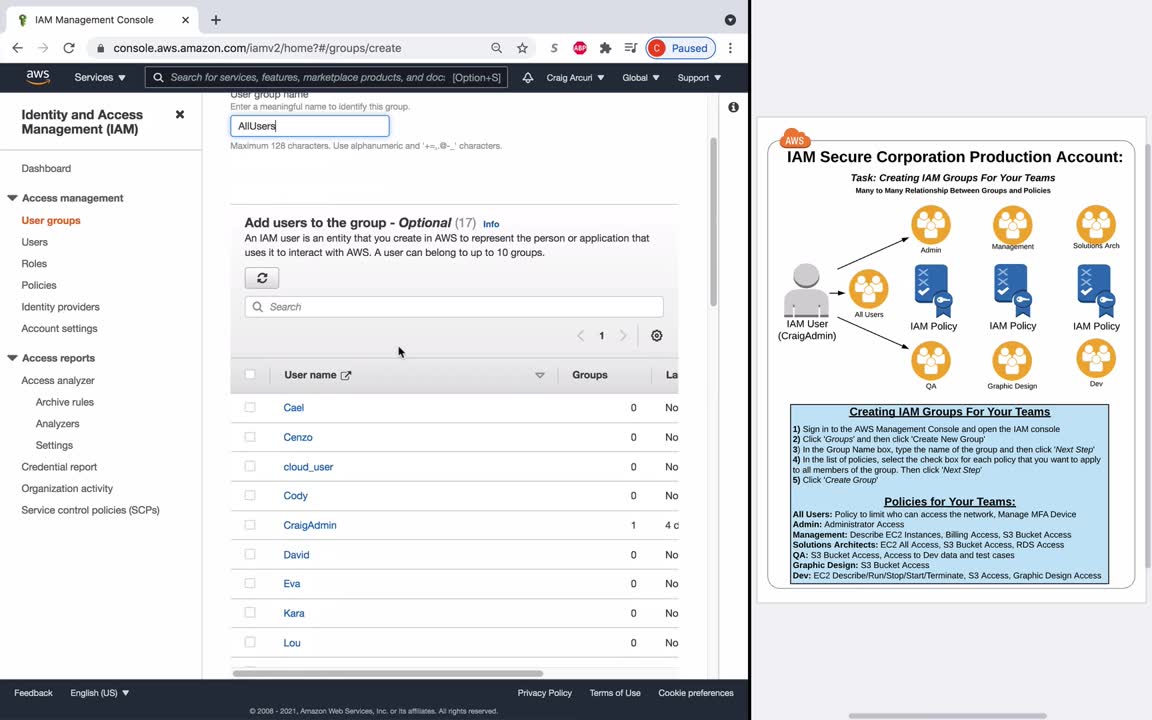Click the users Search field
Image resolution: width=1152 pixels, height=720 pixels.
pyautogui.click(x=454, y=307)
